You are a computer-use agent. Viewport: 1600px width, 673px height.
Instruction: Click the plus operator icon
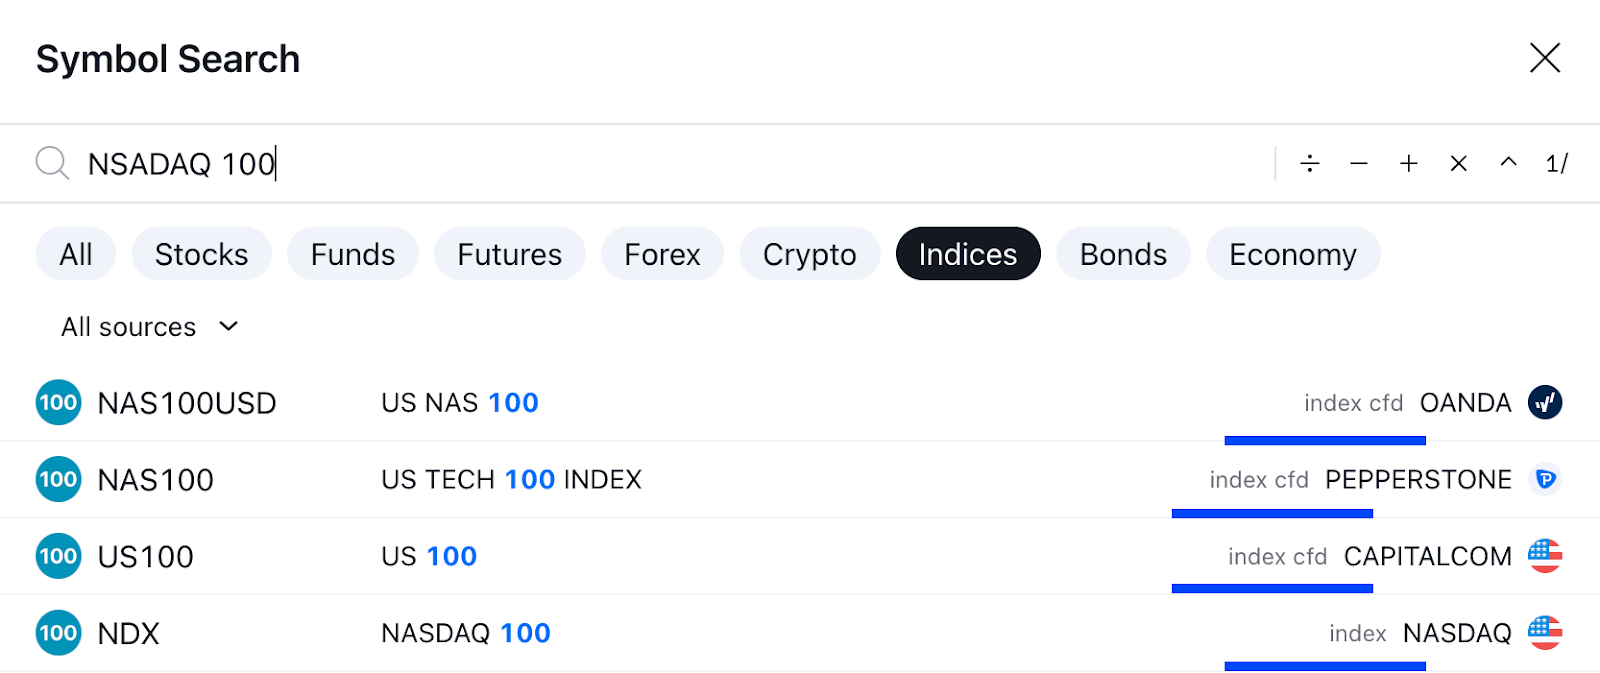coord(1408,163)
